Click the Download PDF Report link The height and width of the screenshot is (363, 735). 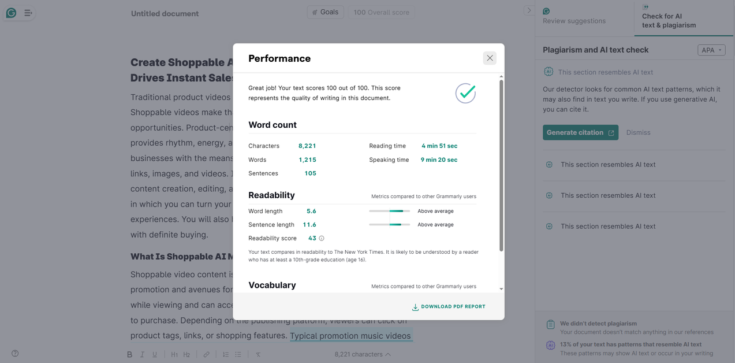449,307
